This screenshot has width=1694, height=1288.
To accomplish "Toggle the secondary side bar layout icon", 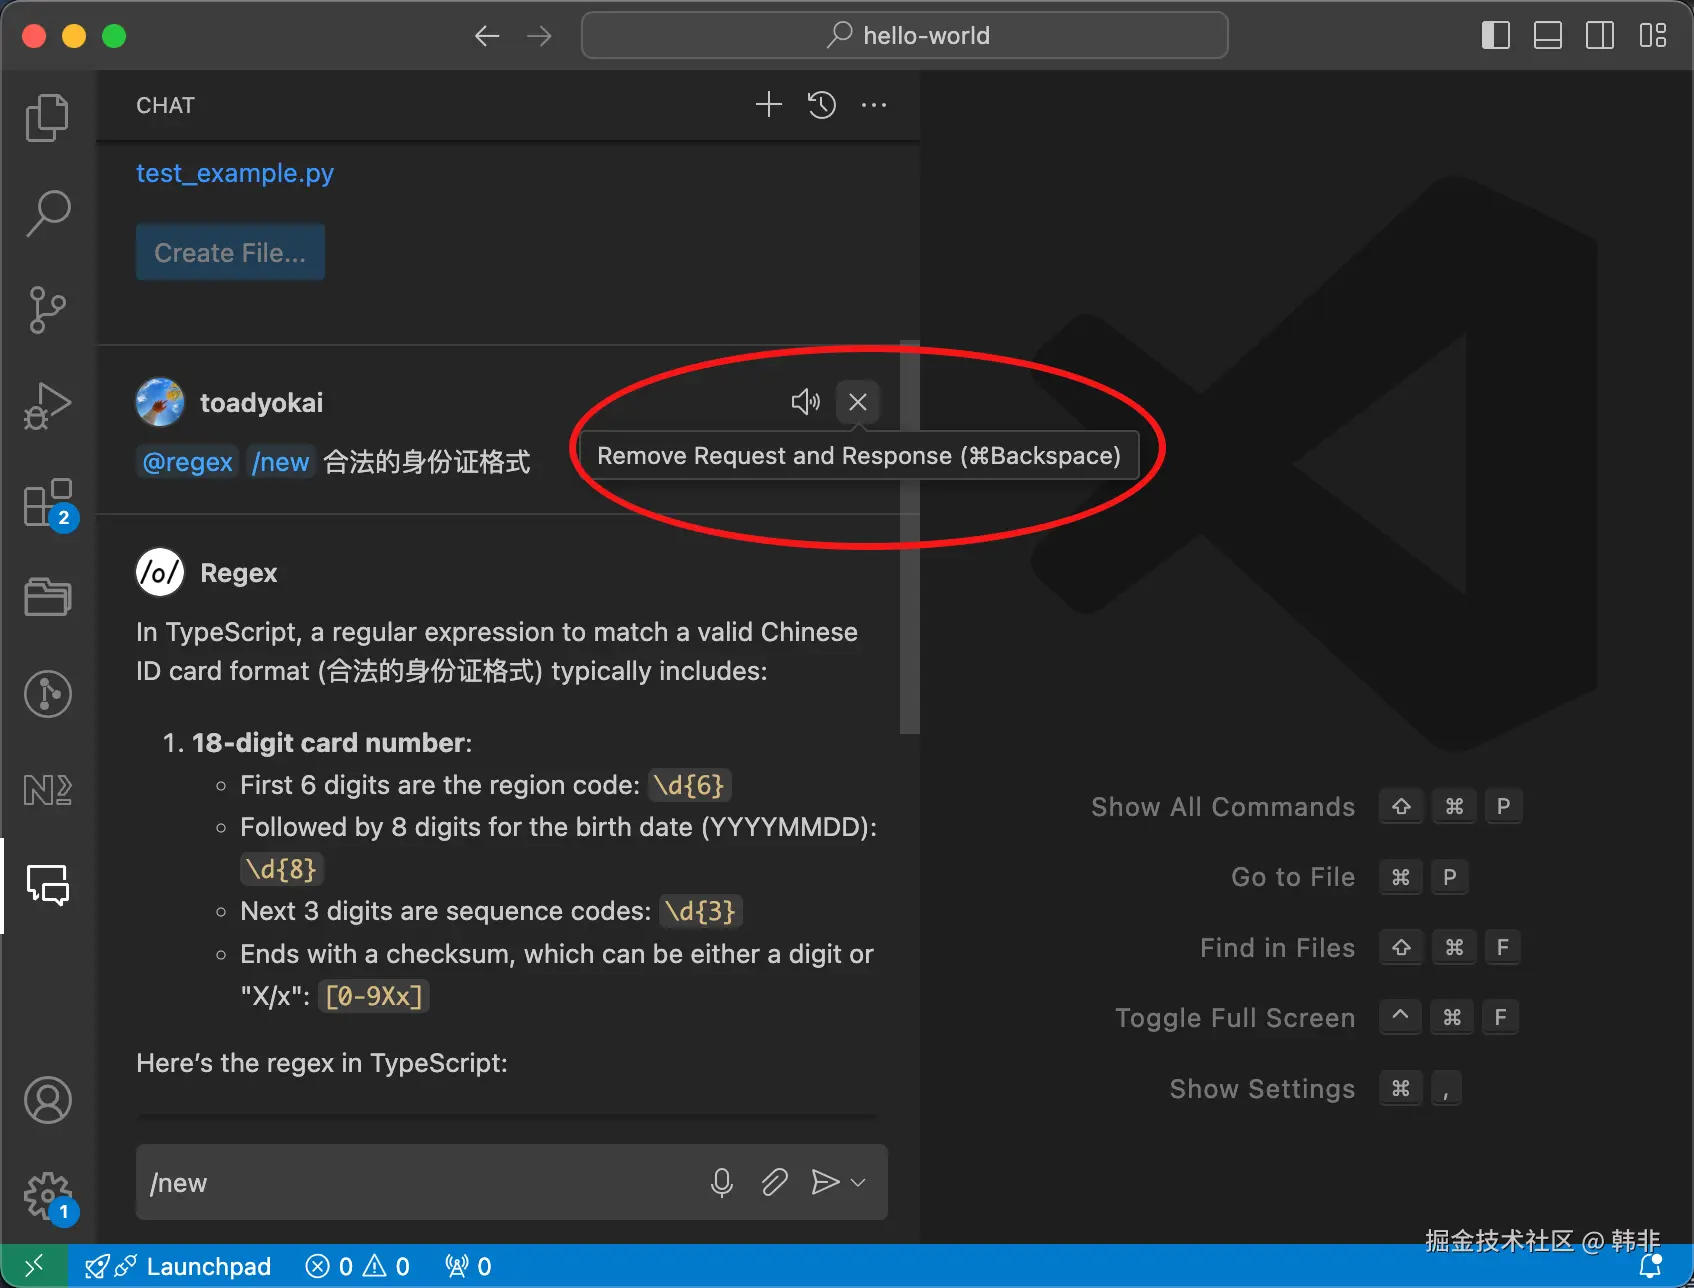I will pos(1600,36).
